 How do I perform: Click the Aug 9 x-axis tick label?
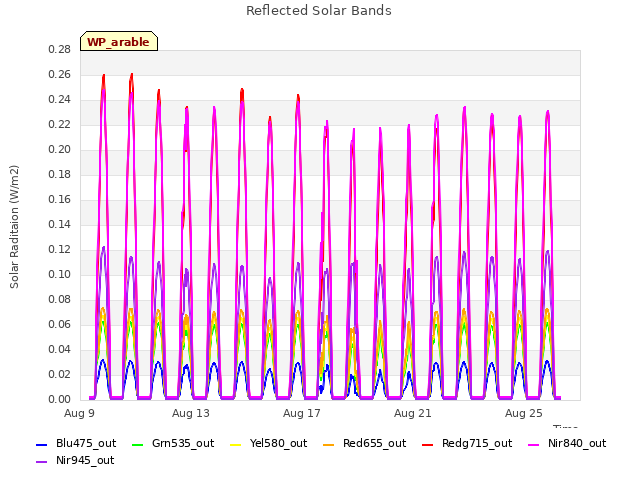(79, 413)
